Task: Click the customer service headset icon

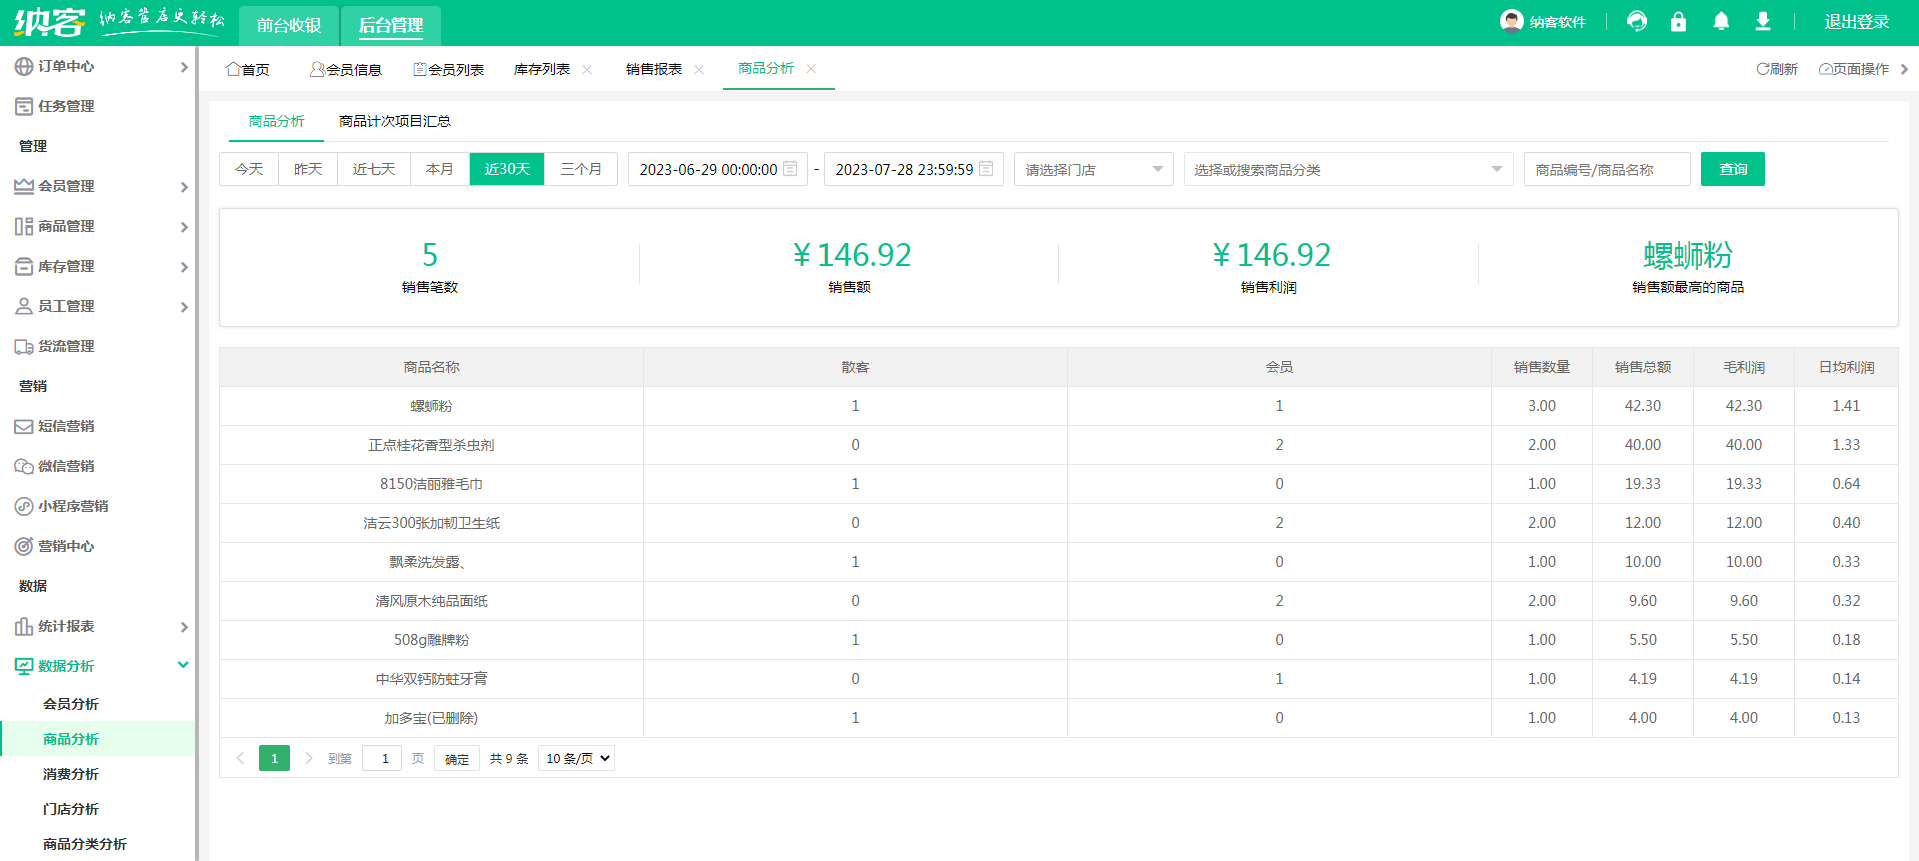Action: [x=1637, y=22]
